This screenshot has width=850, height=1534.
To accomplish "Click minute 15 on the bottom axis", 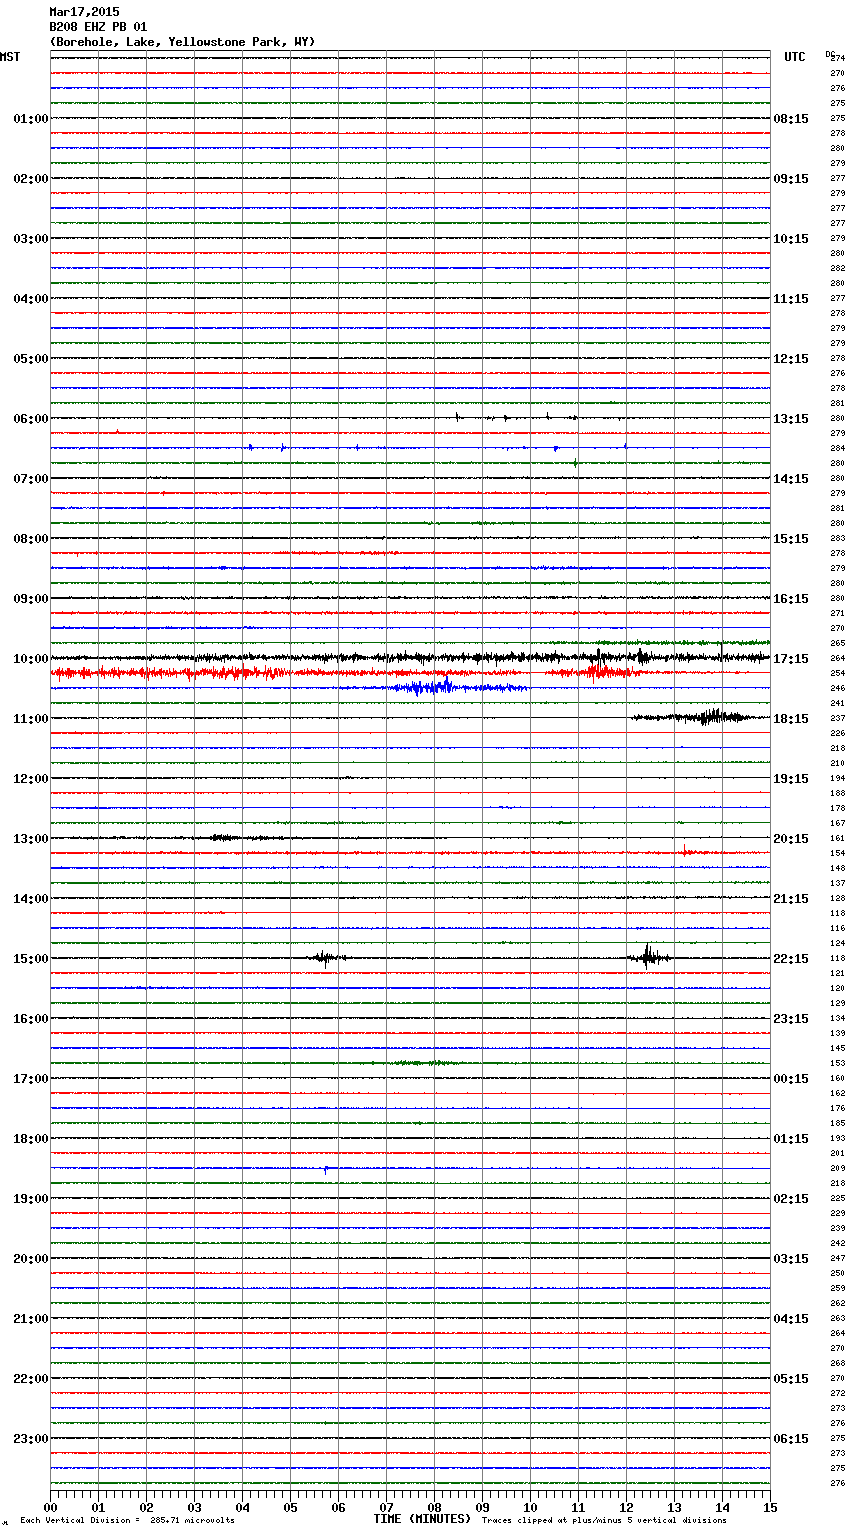I will [768, 1506].
